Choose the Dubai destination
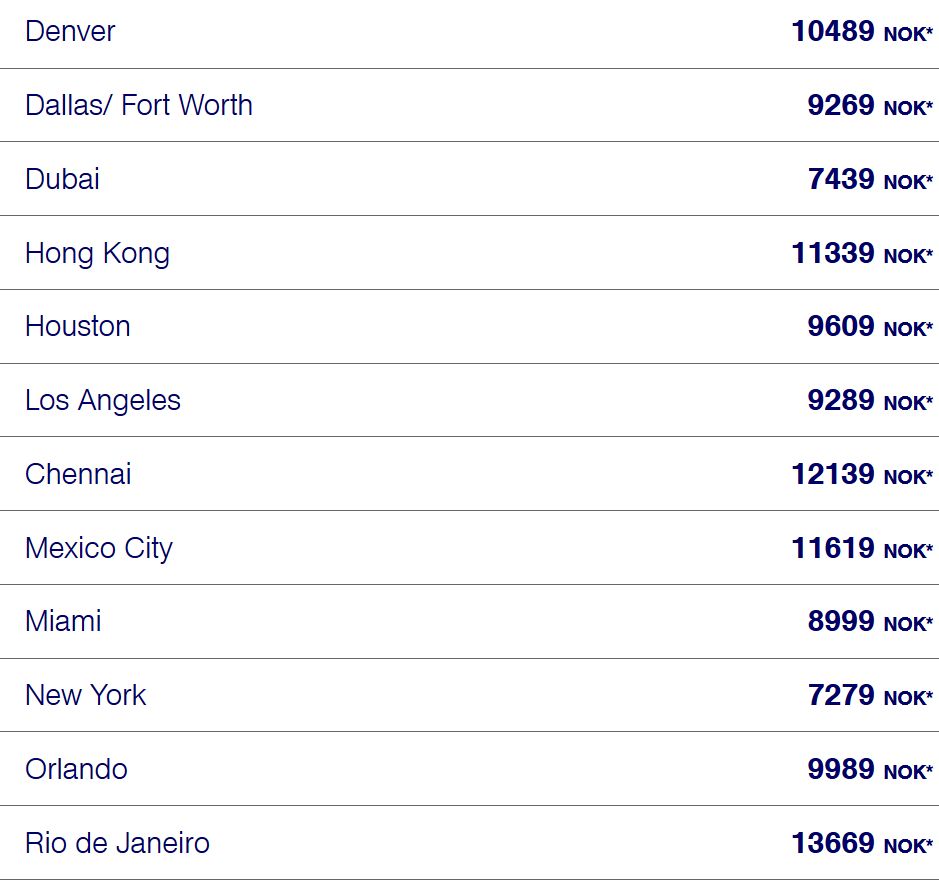 coord(470,179)
